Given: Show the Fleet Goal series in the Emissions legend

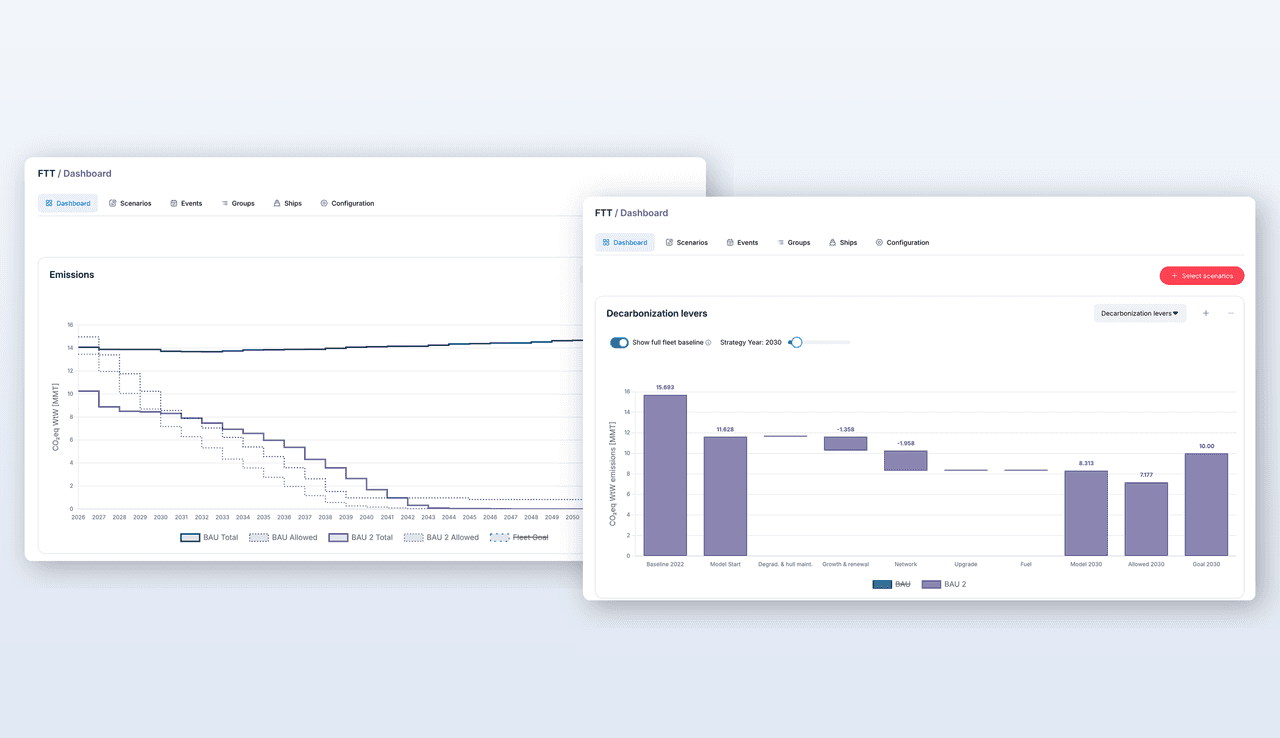Looking at the screenshot, I should (519, 537).
